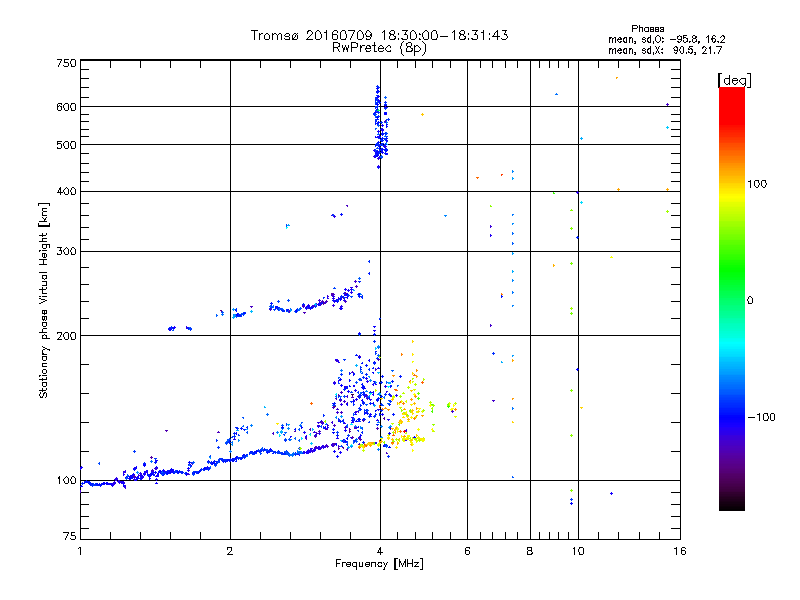This screenshot has width=800, height=600.
Task: Click x-axis tick label '2'
Action: tap(230, 551)
